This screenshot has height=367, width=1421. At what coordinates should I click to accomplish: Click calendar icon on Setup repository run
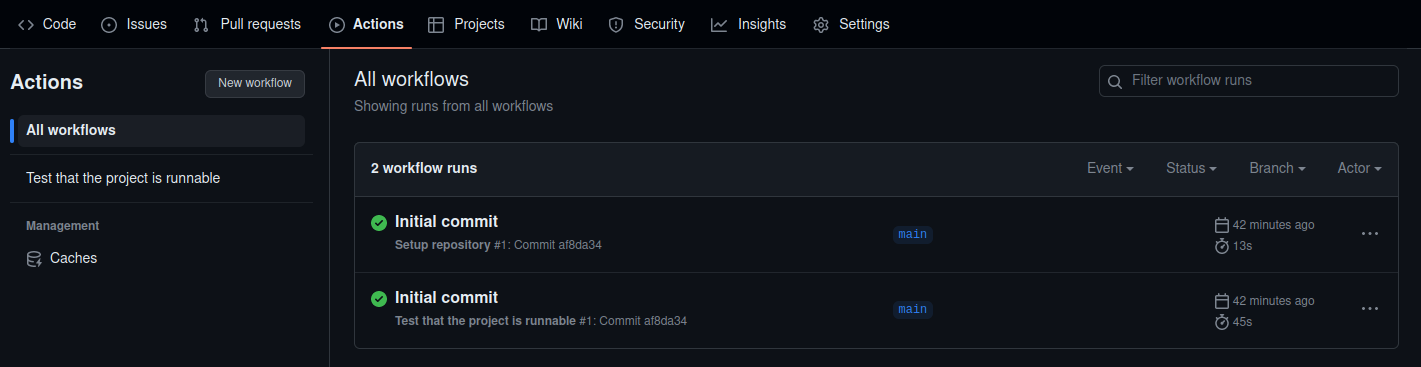tap(1221, 225)
